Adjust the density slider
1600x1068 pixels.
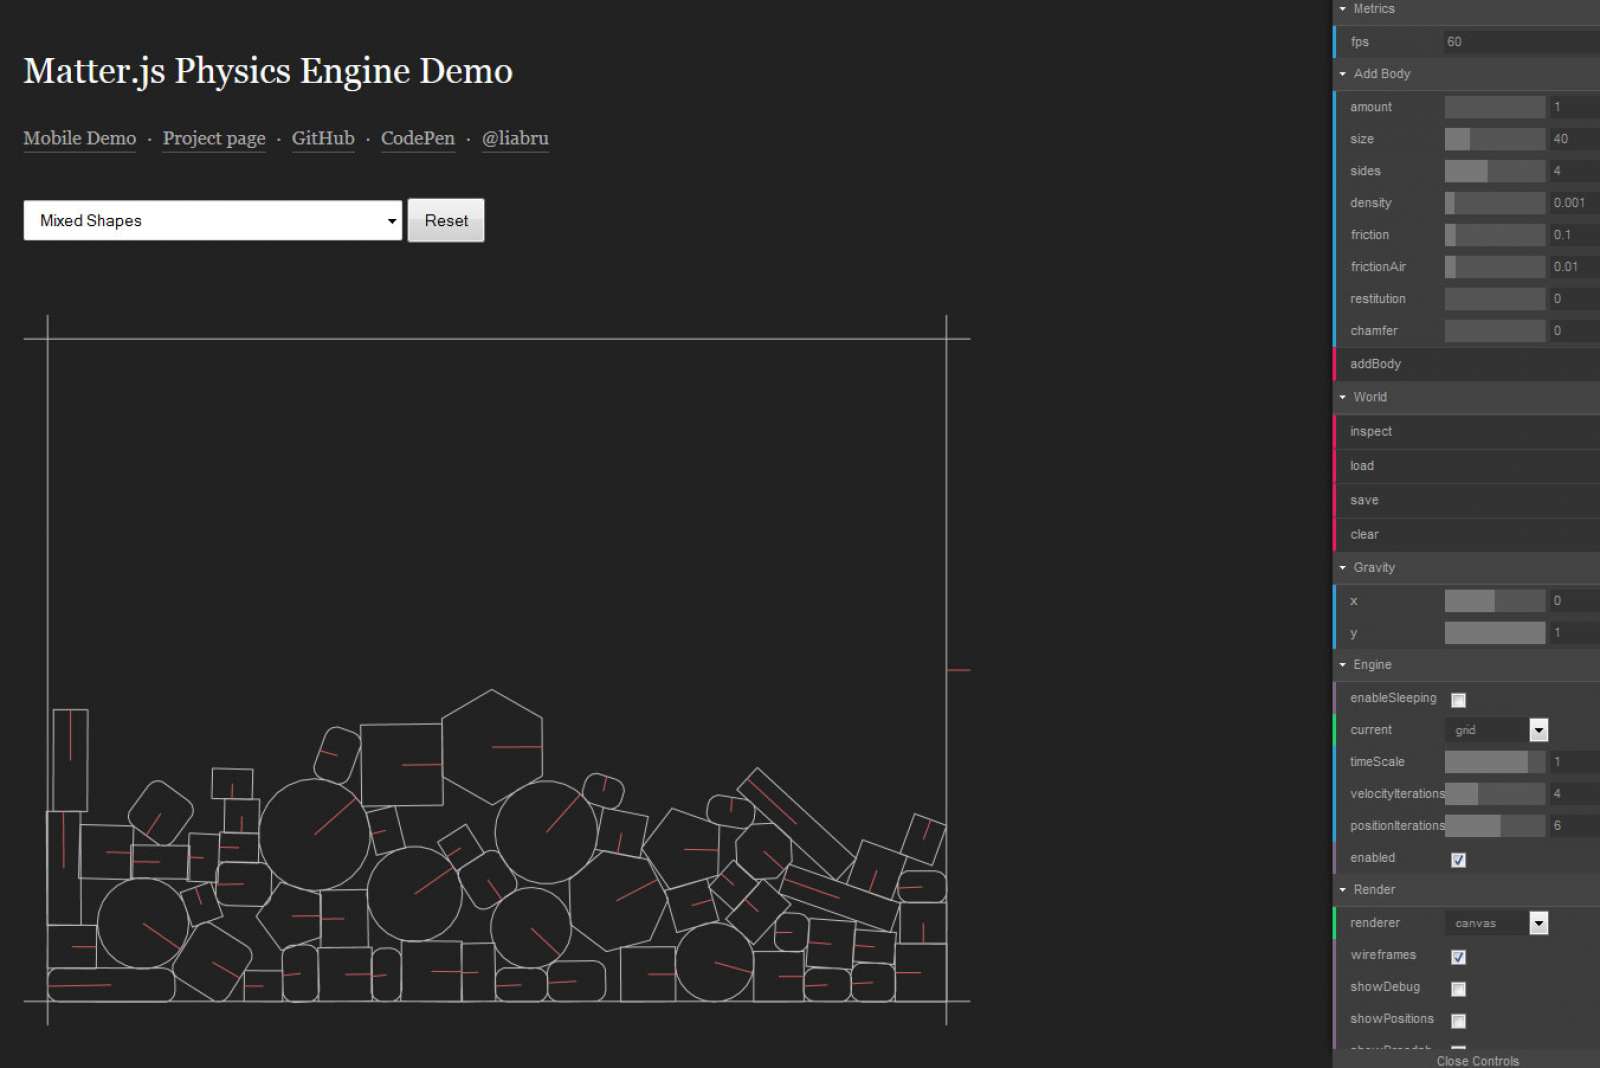[x=1495, y=203]
